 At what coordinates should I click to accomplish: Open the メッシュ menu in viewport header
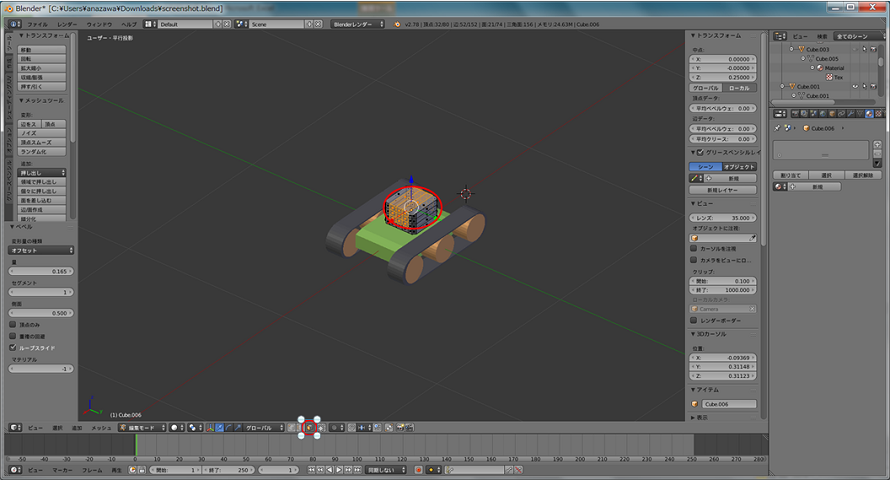[101, 427]
